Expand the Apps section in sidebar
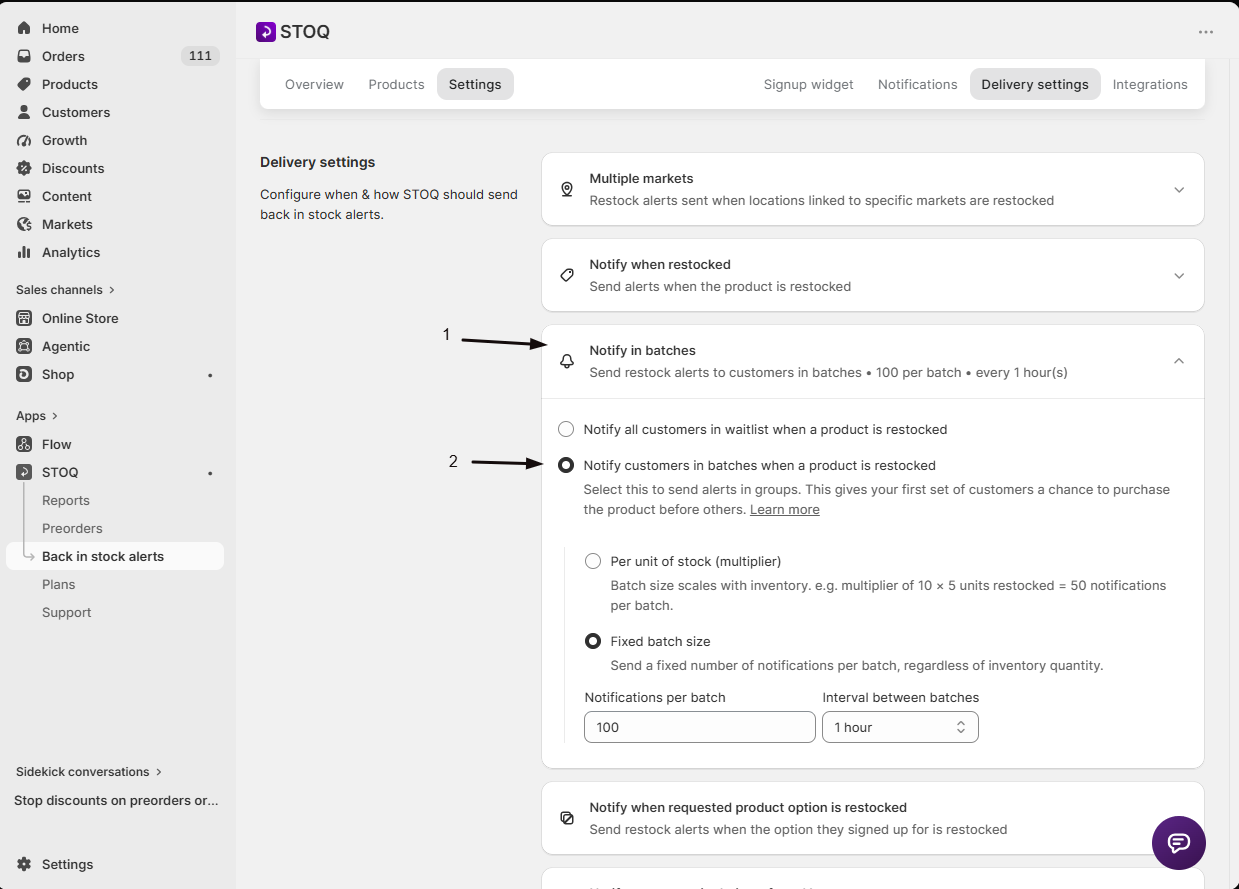Viewport: 1239px width, 889px height. coord(37,416)
